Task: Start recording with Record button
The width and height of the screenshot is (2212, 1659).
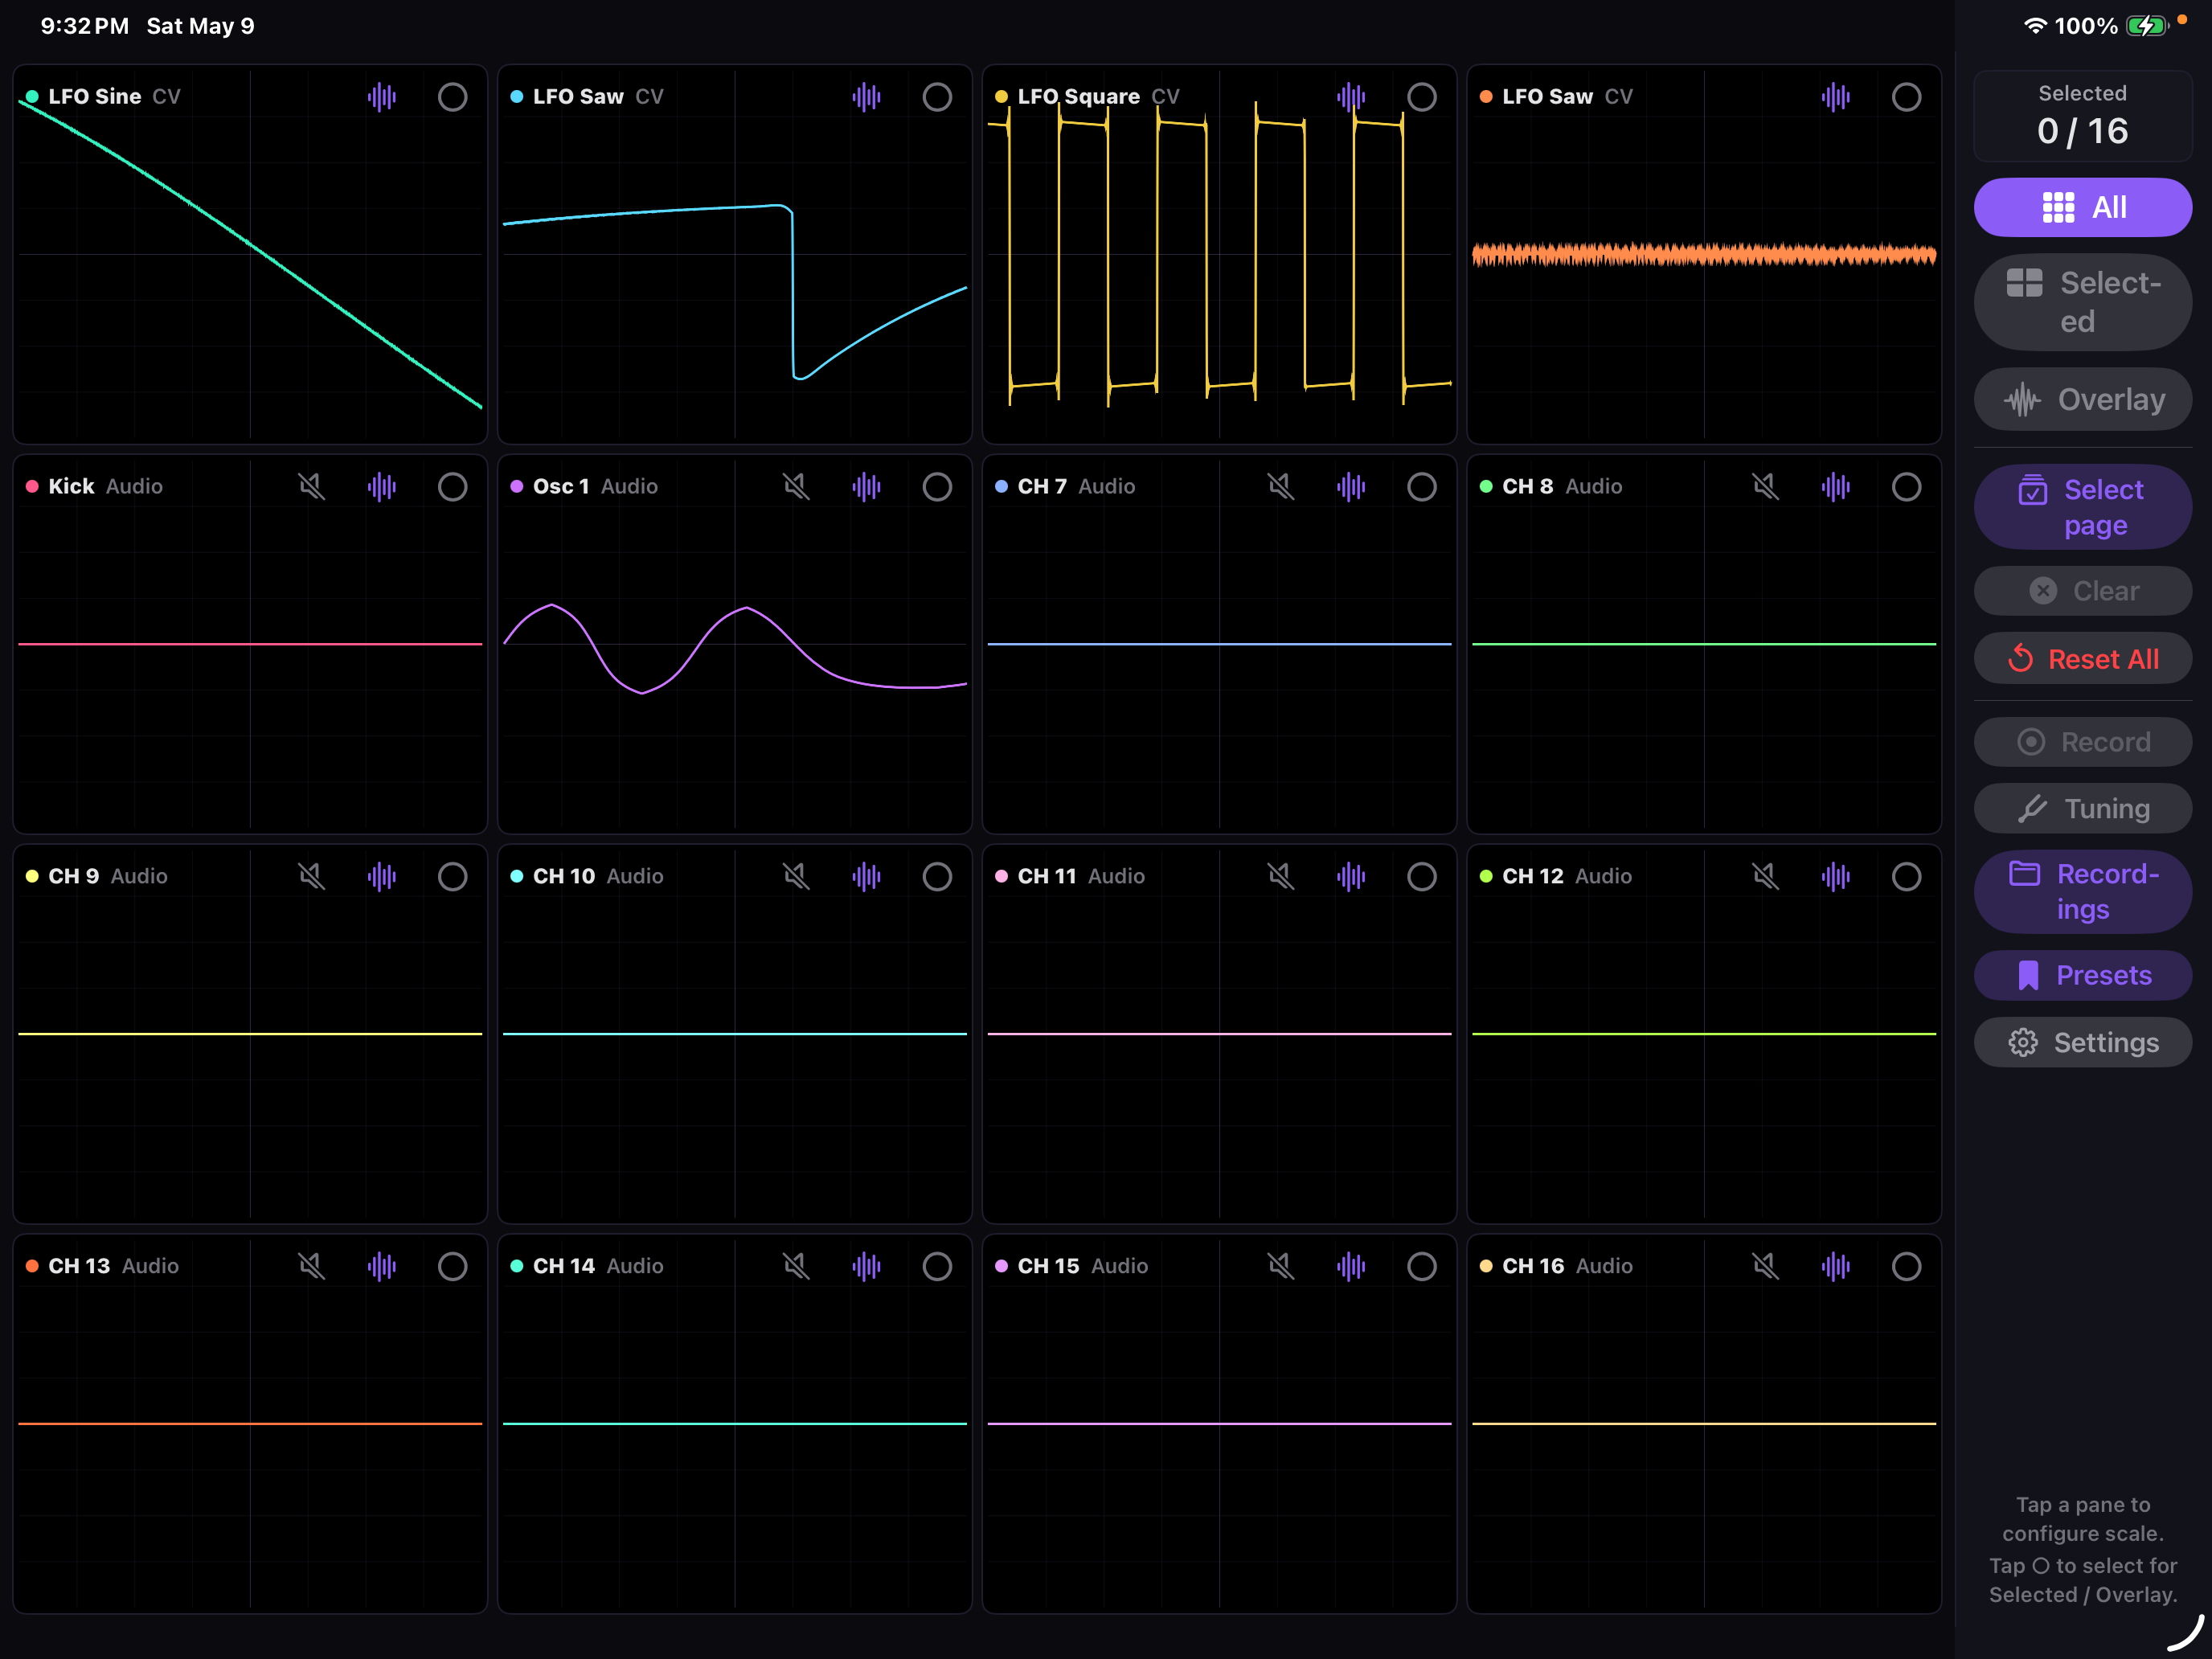Action: tap(2082, 742)
